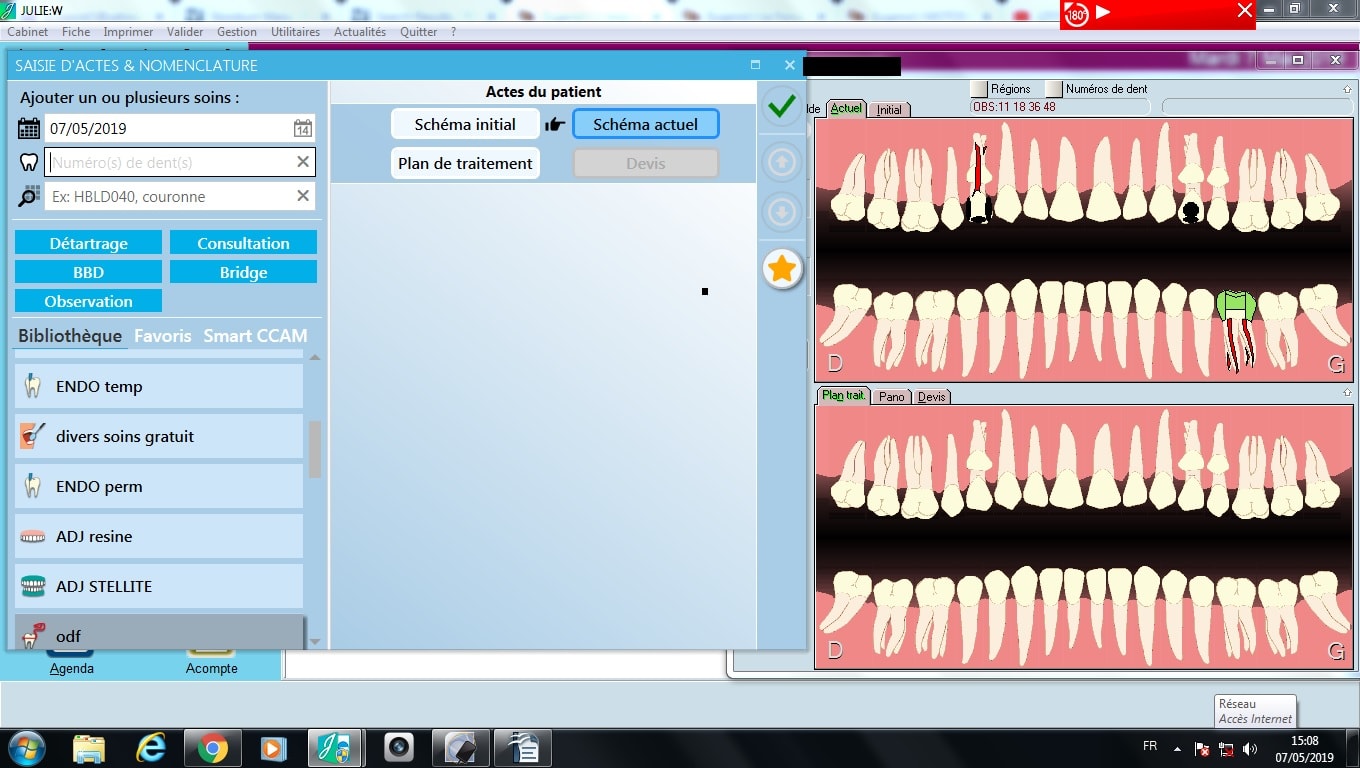Click the Plan de traitement button
This screenshot has height=768, width=1360.
click(465, 163)
